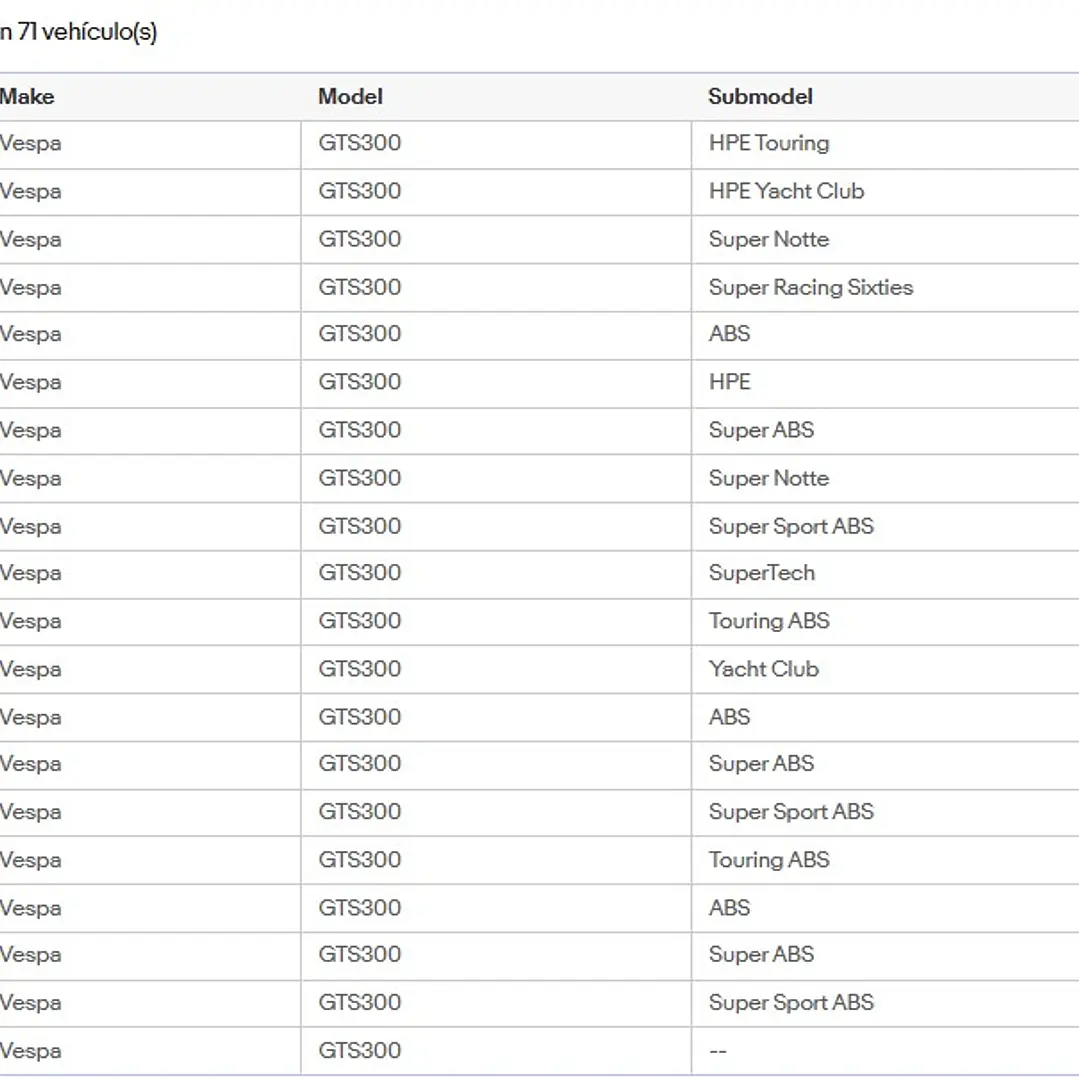Screen dimensions: 1079x1079
Task: Click 'Vespa' in the Super Racing Sixties row
Action: [30, 288]
